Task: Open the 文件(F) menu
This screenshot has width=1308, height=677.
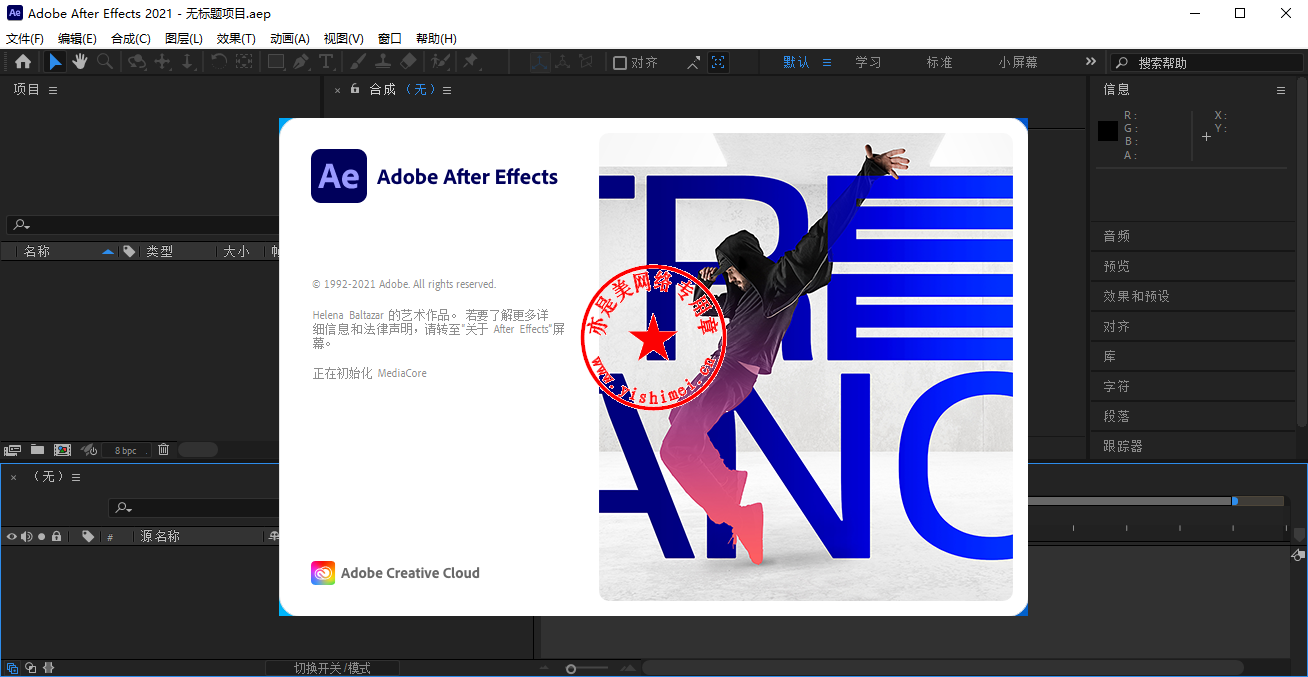Action: click(x=25, y=38)
